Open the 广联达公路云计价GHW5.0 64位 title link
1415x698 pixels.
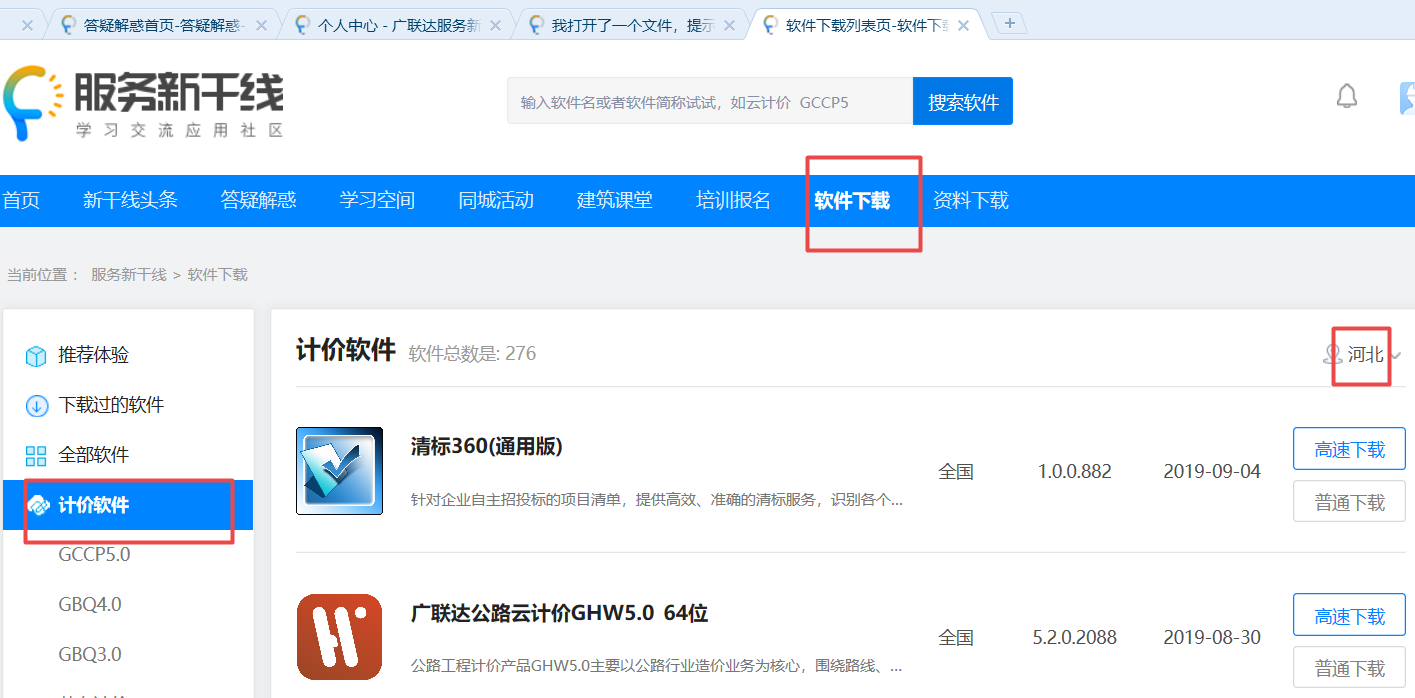pos(559,613)
